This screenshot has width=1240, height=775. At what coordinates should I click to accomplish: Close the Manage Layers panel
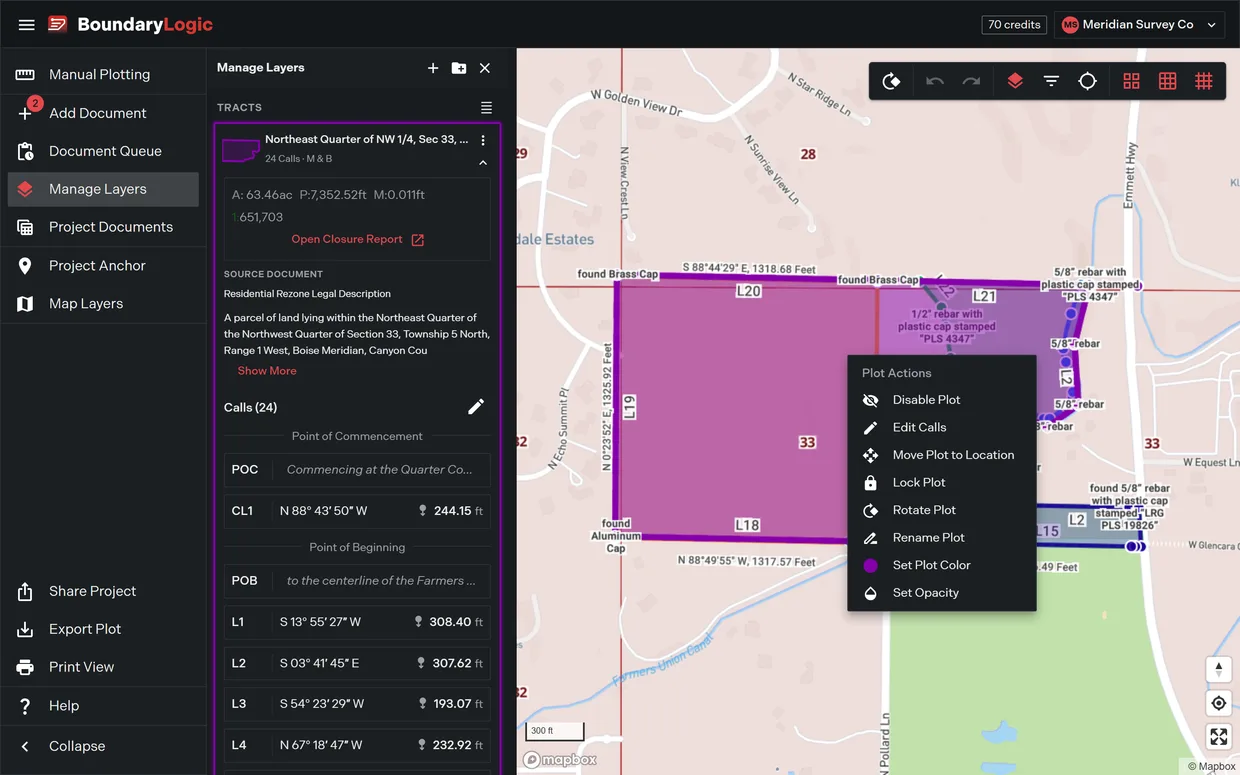(485, 68)
